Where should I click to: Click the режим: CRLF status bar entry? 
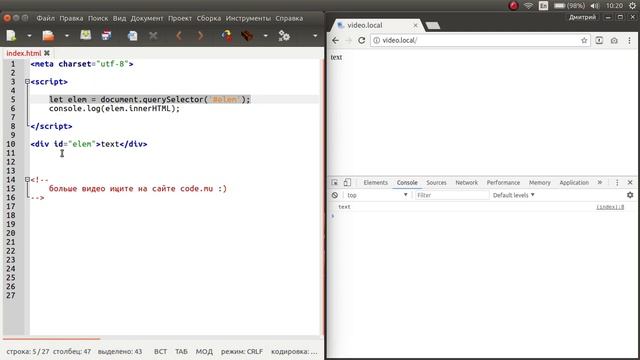tap(242, 351)
